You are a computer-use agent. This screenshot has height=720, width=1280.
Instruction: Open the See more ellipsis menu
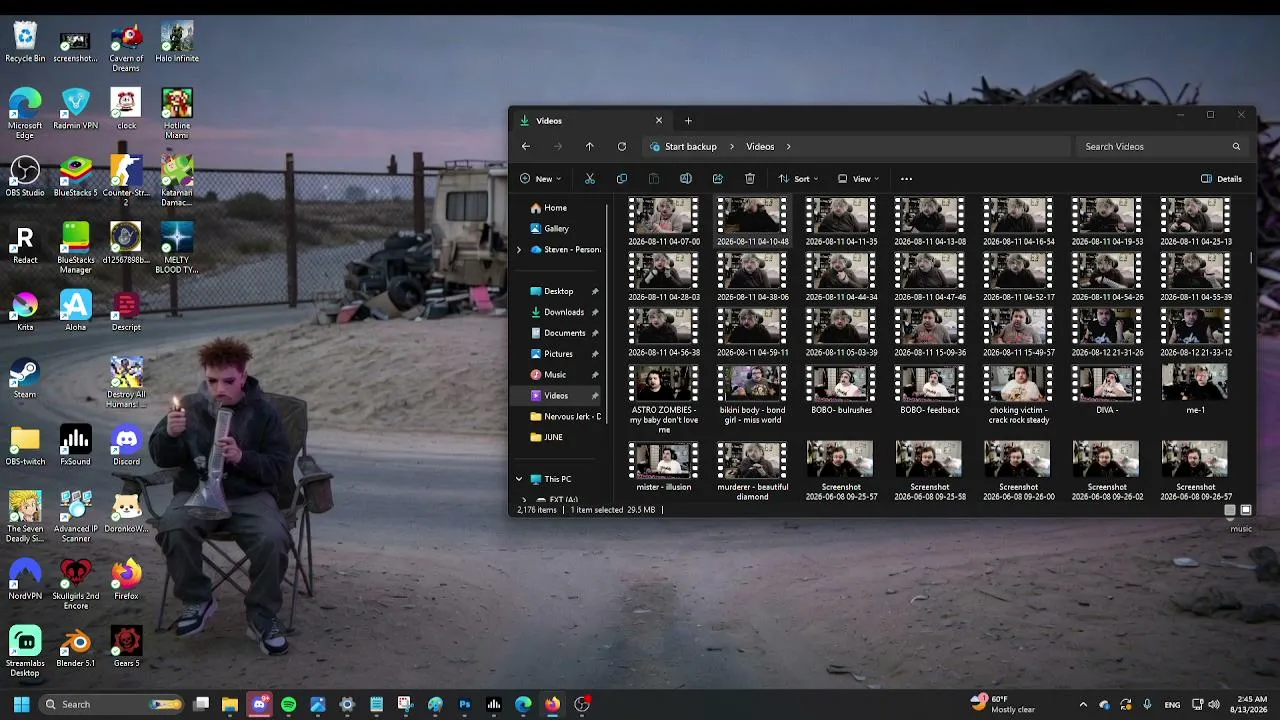tap(907, 179)
